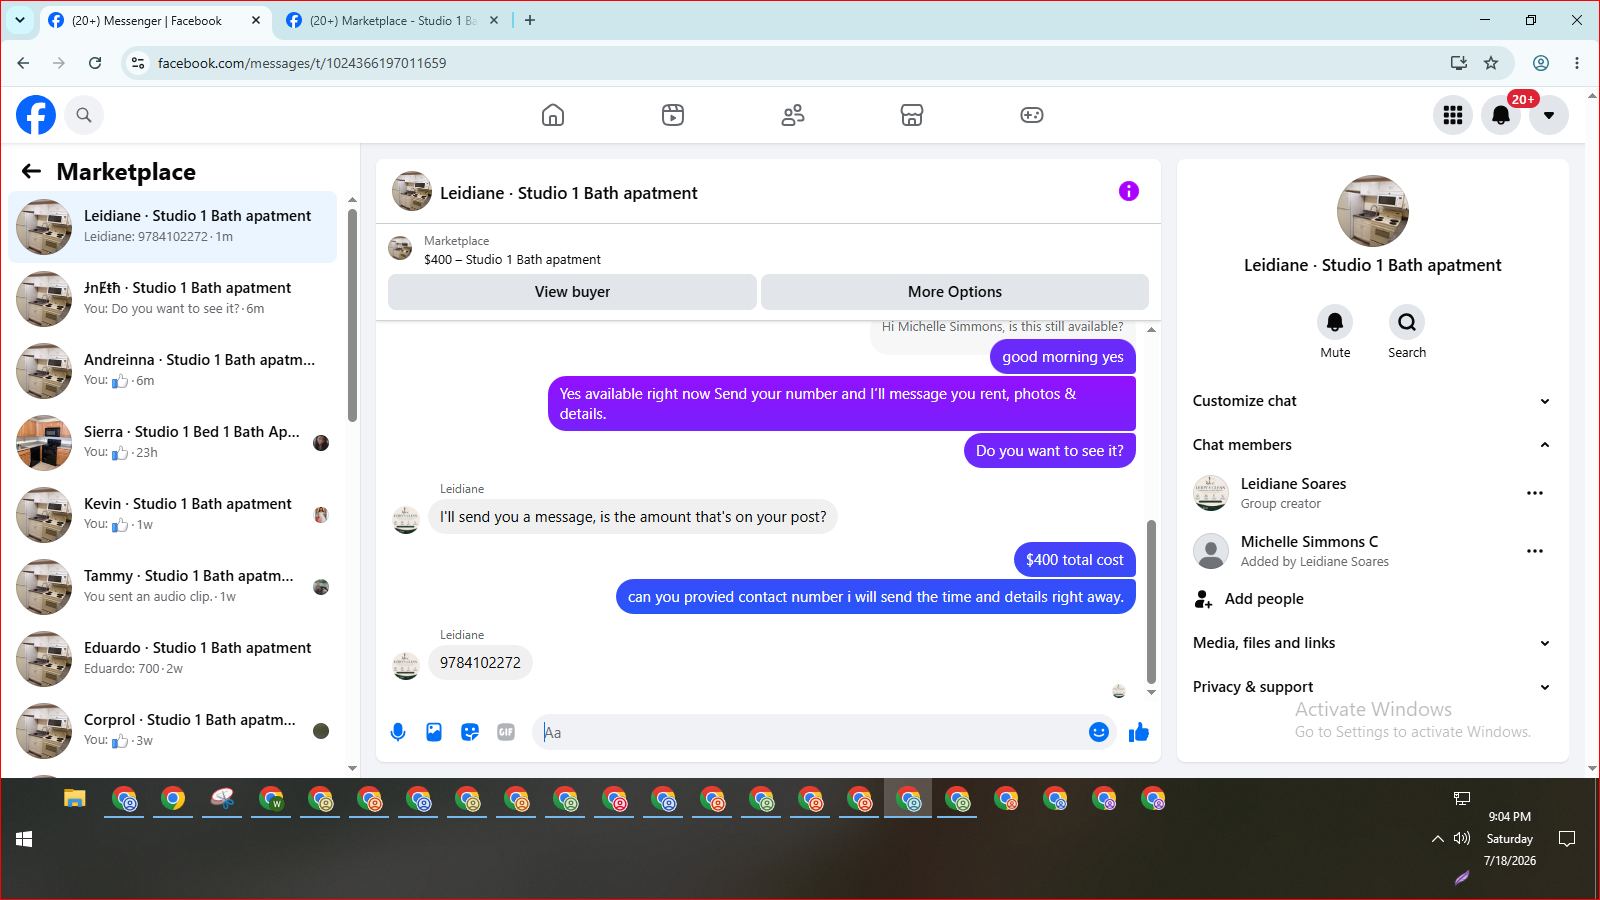Expand Privacy & support section
Screen dimensions: 1600x900
[1373, 687]
